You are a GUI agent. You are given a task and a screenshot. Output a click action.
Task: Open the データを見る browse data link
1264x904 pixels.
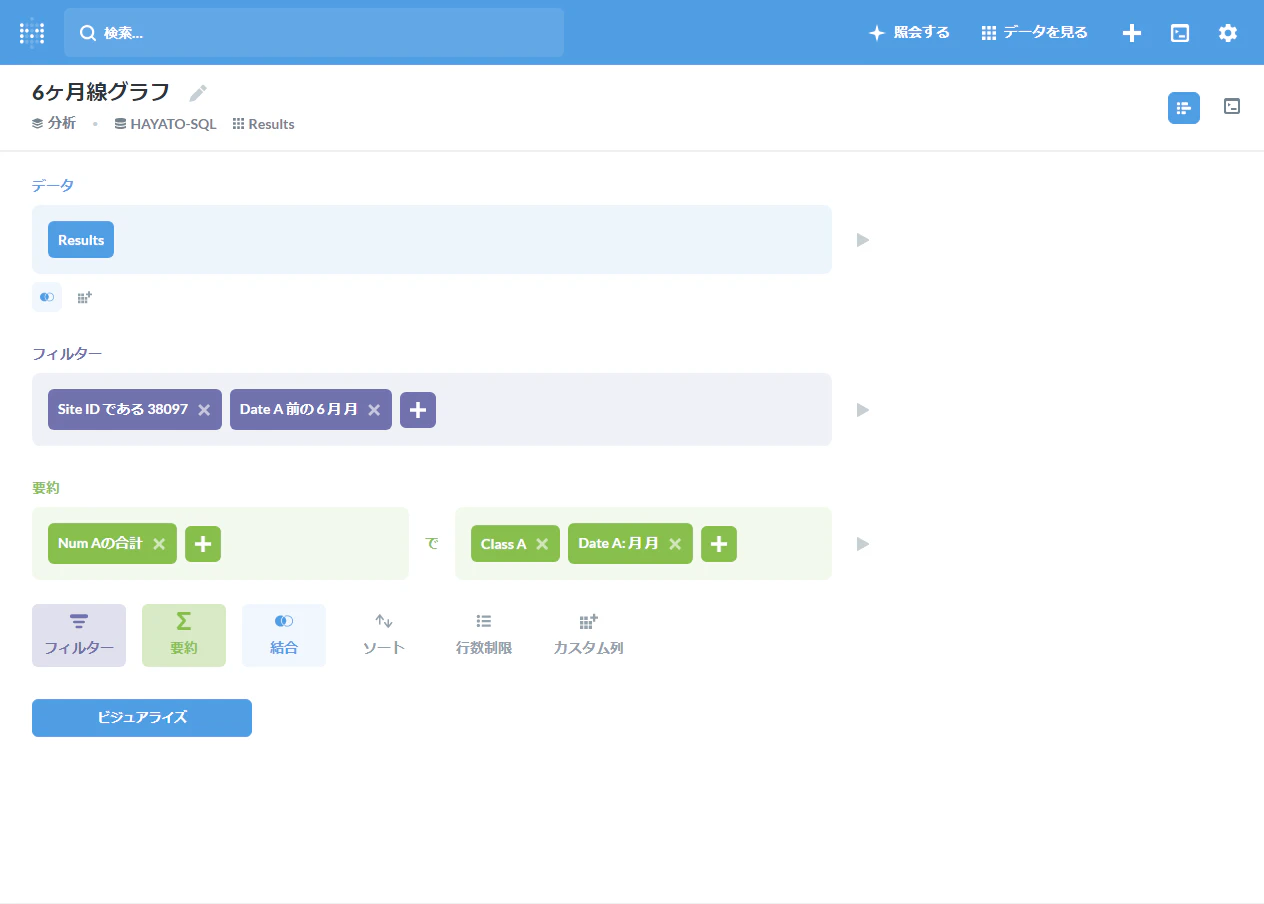[1034, 33]
